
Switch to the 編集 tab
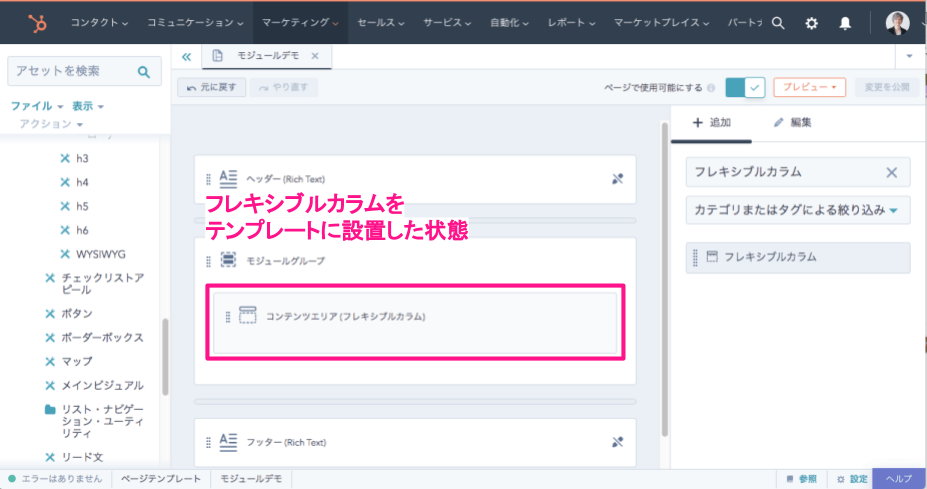(x=793, y=123)
